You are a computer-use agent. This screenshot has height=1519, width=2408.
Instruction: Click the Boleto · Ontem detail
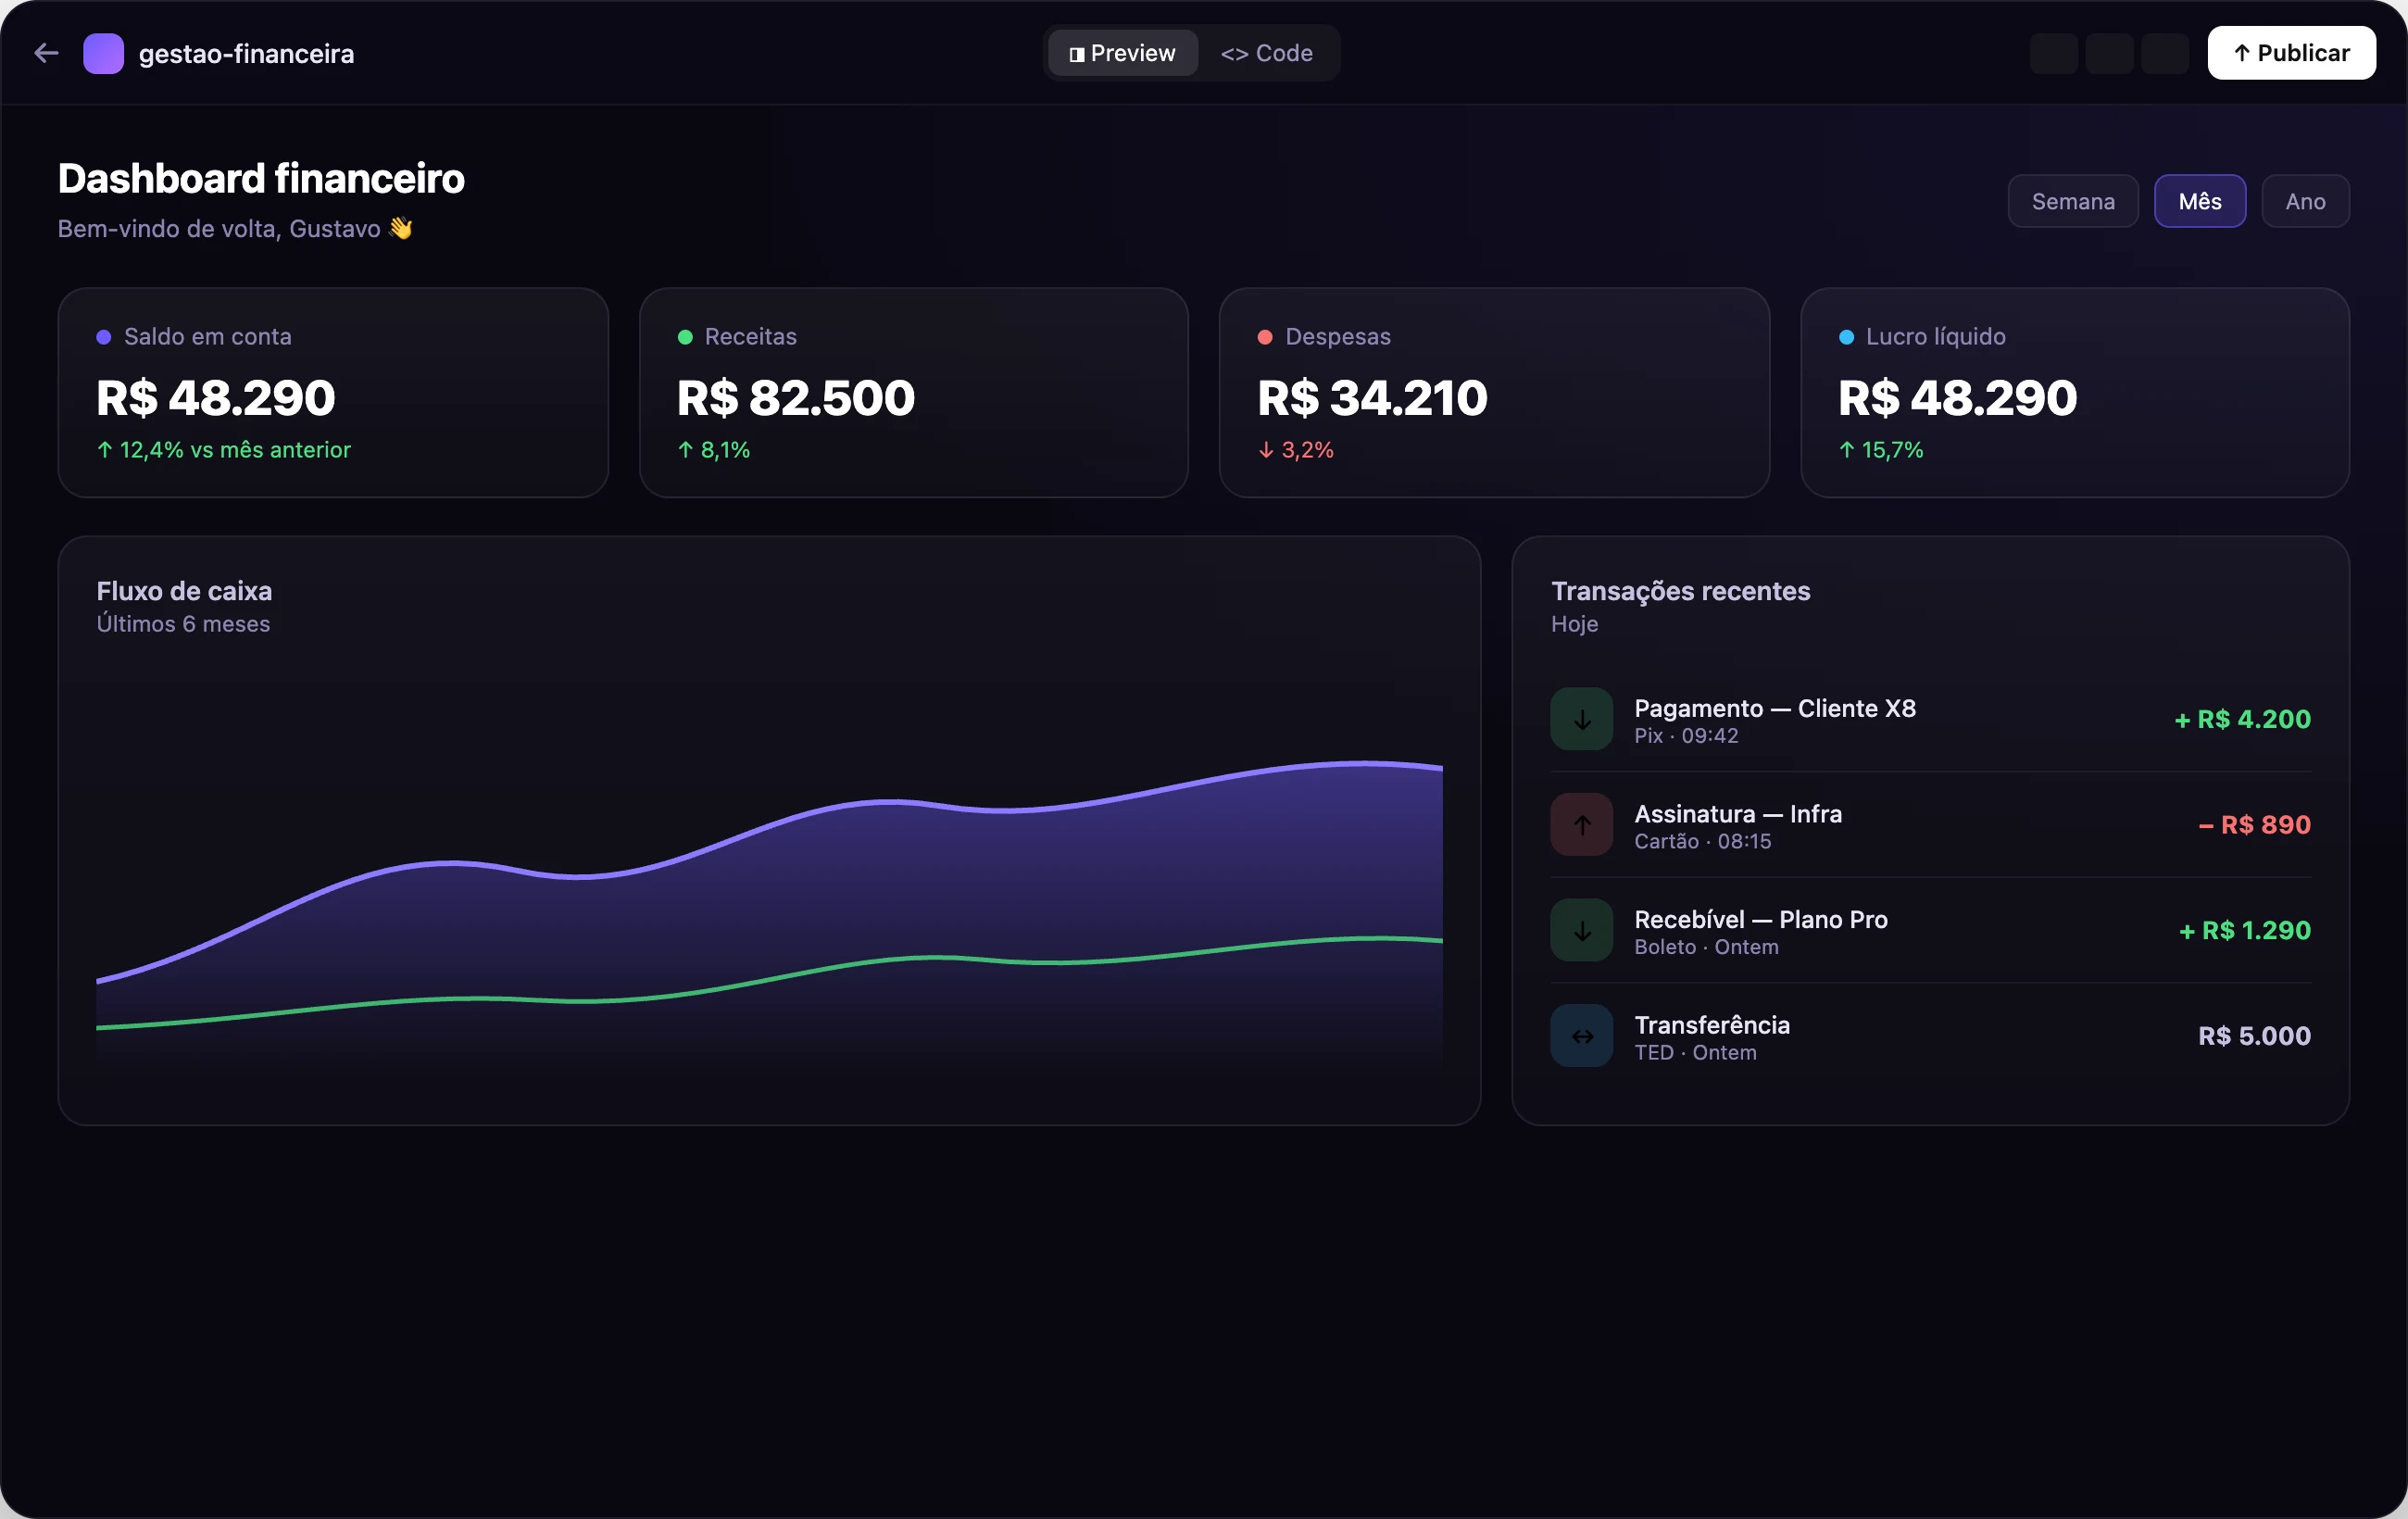click(x=1706, y=947)
